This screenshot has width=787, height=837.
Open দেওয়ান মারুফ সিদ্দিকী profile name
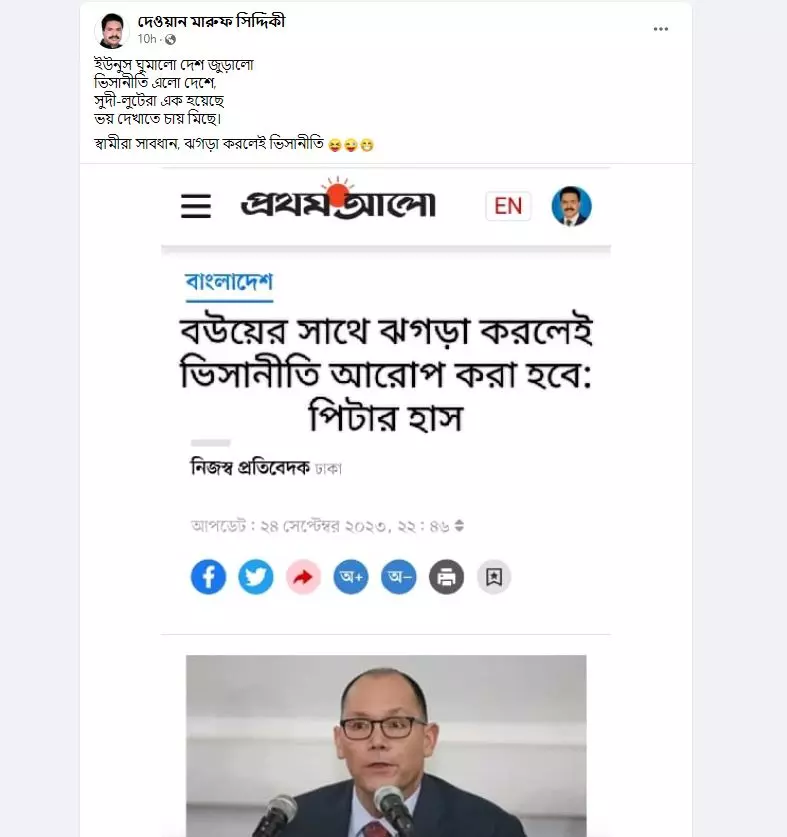211,22
